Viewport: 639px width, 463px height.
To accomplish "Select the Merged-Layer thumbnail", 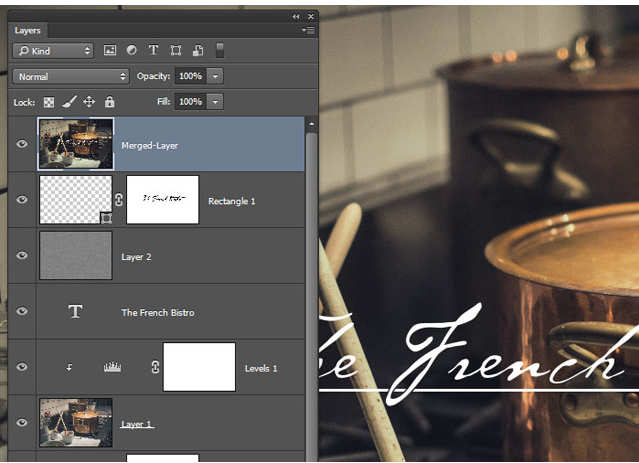I will point(76,144).
